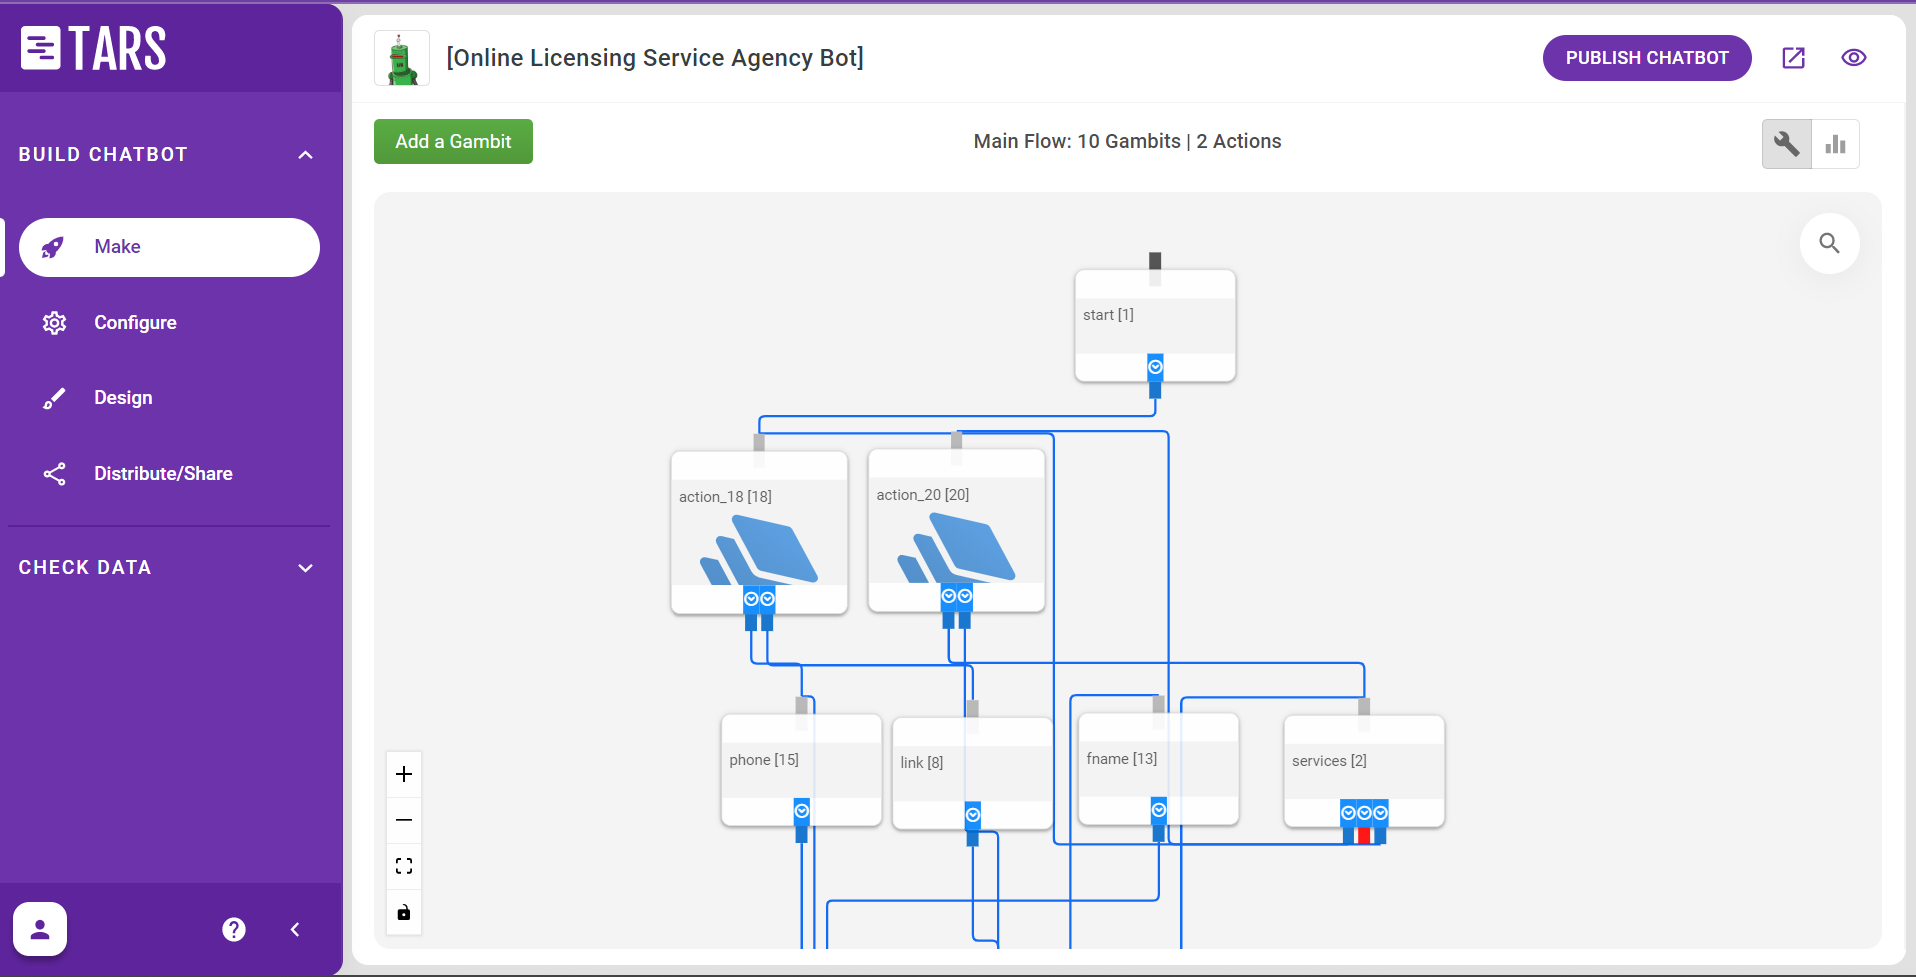Viewport: 1916px width, 977px height.
Task: Open the chatbot in a new window
Action: pyautogui.click(x=1793, y=58)
